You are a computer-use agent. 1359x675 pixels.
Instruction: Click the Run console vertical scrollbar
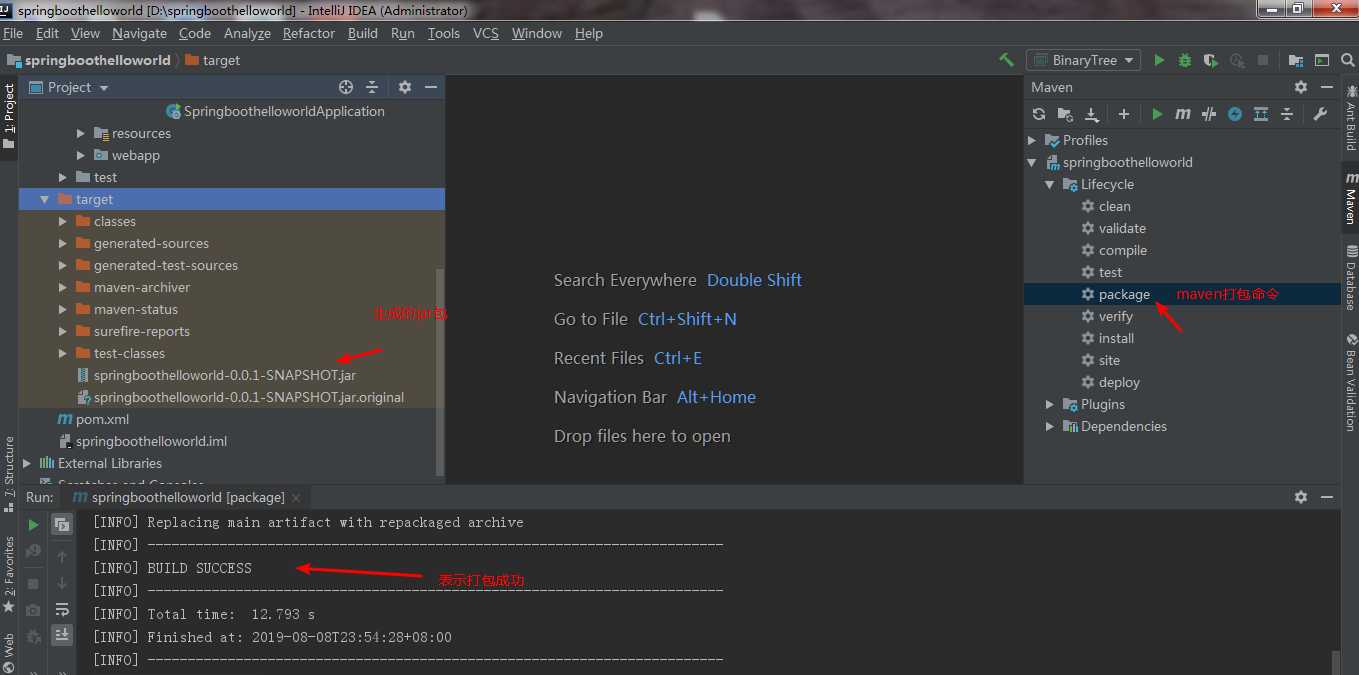coord(1335,661)
